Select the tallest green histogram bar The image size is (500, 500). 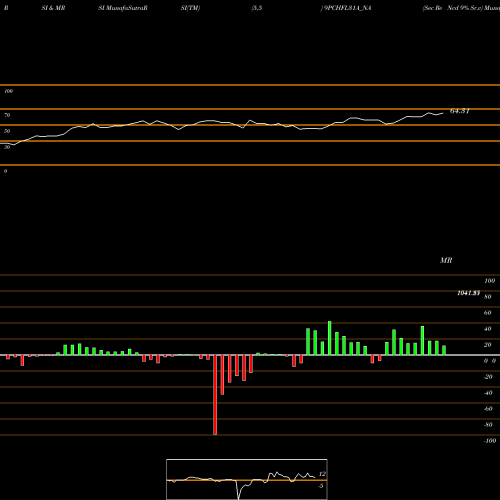pyautogui.click(x=330, y=338)
